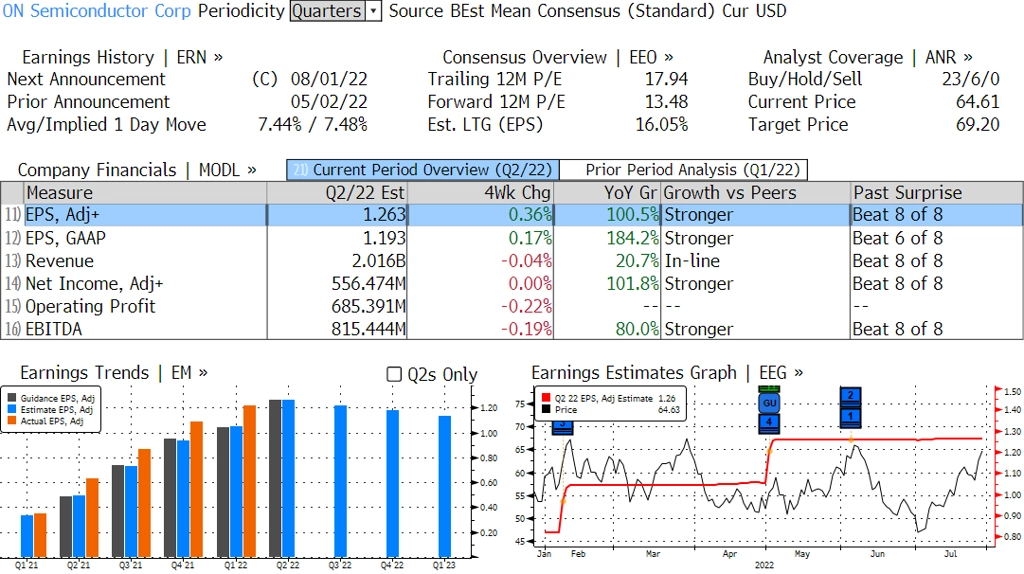
Task: Select row 15 Operating Profit
Action: tap(512, 306)
